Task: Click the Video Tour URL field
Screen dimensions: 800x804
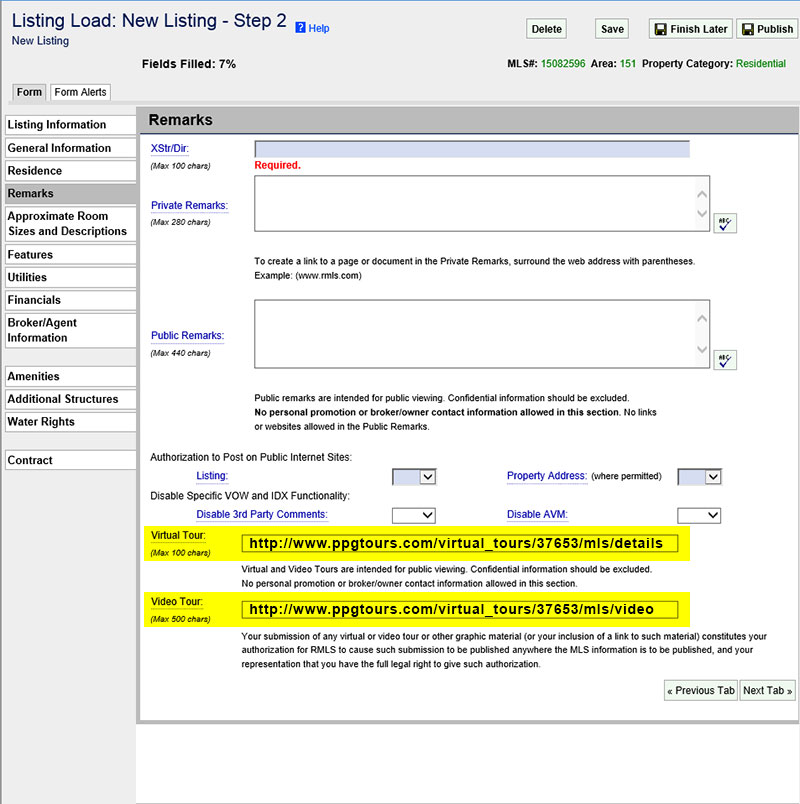Action: (x=460, y=609)
